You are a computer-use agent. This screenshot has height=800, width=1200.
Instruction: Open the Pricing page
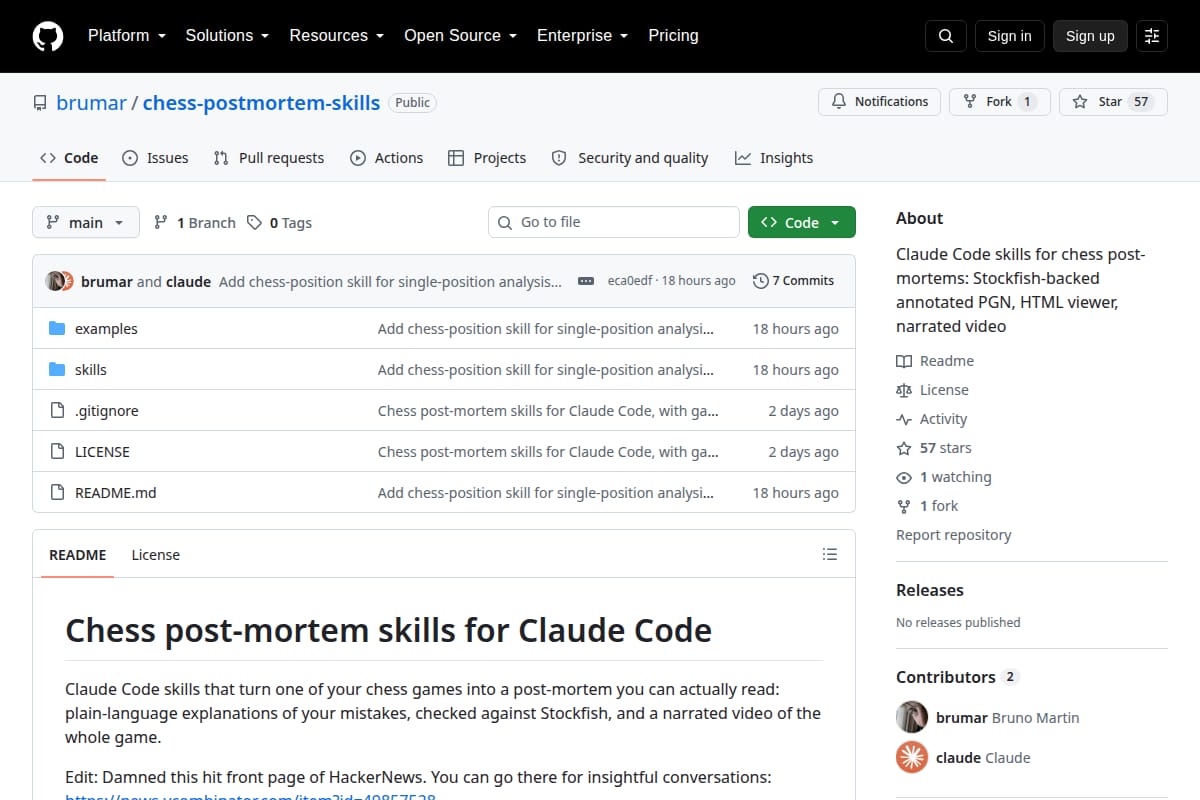(673, 36)
